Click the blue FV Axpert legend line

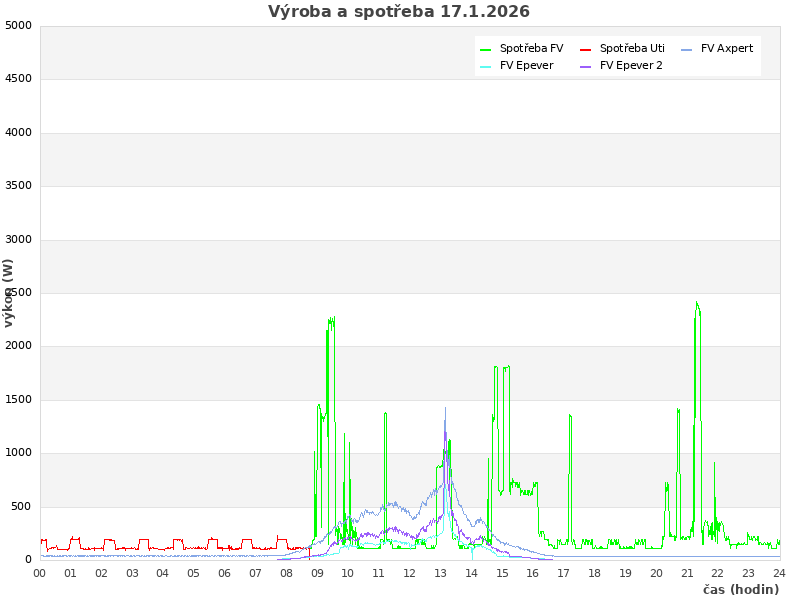coord(687,49)
